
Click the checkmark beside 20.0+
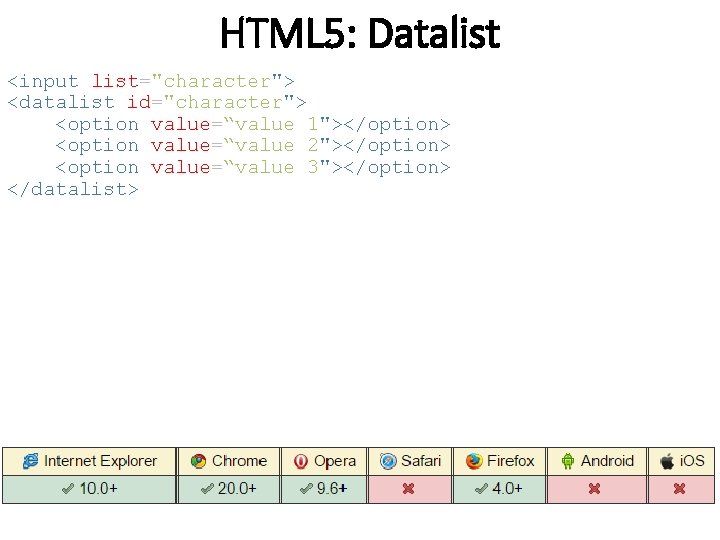(x=207, y=489)
